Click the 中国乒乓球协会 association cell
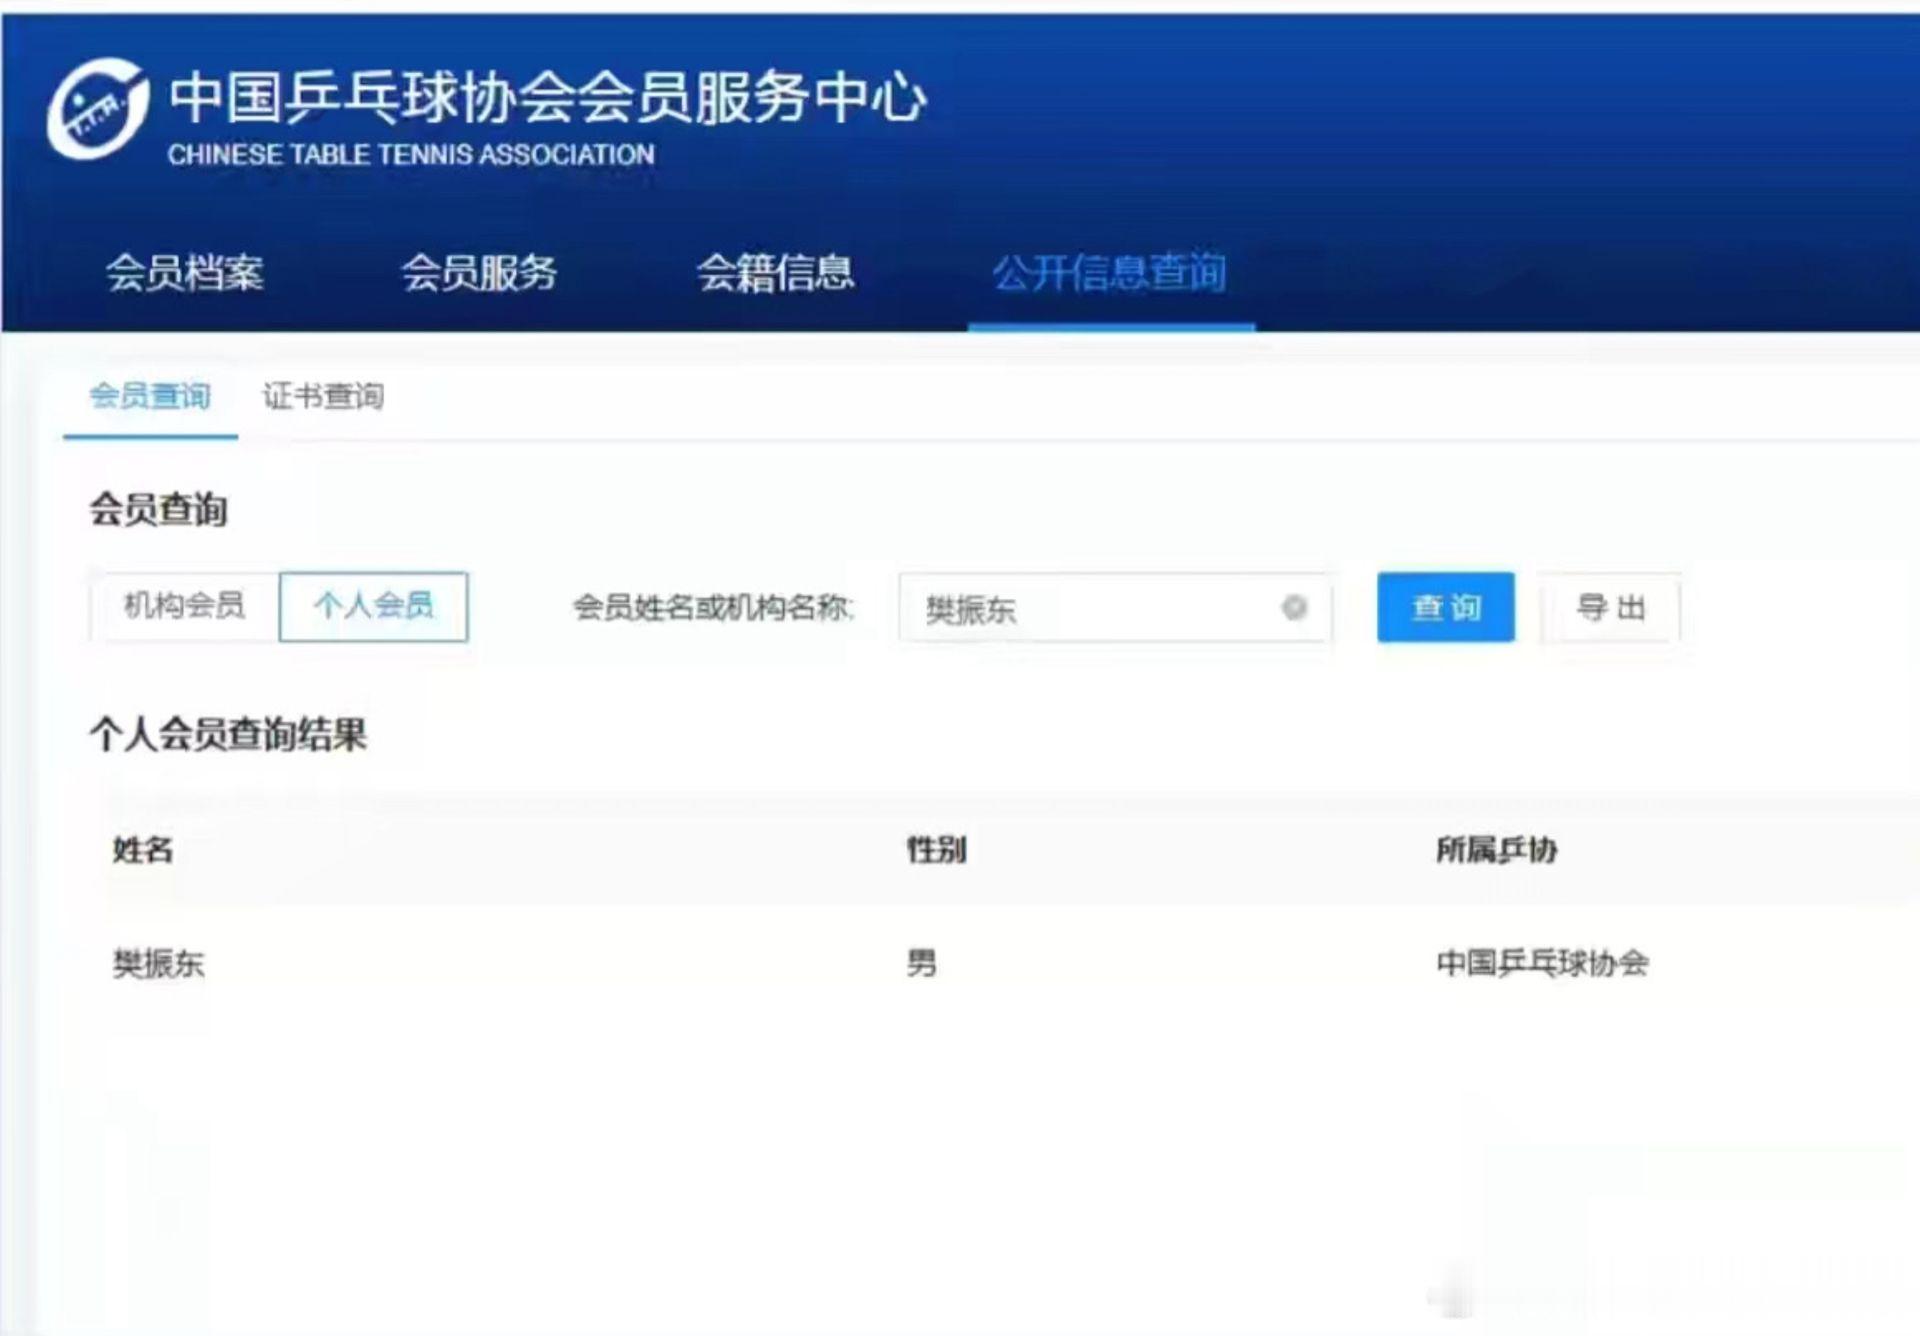Image resolution: width=1920 pixels, height=1336 pixels. click(x=1542, y=963)
